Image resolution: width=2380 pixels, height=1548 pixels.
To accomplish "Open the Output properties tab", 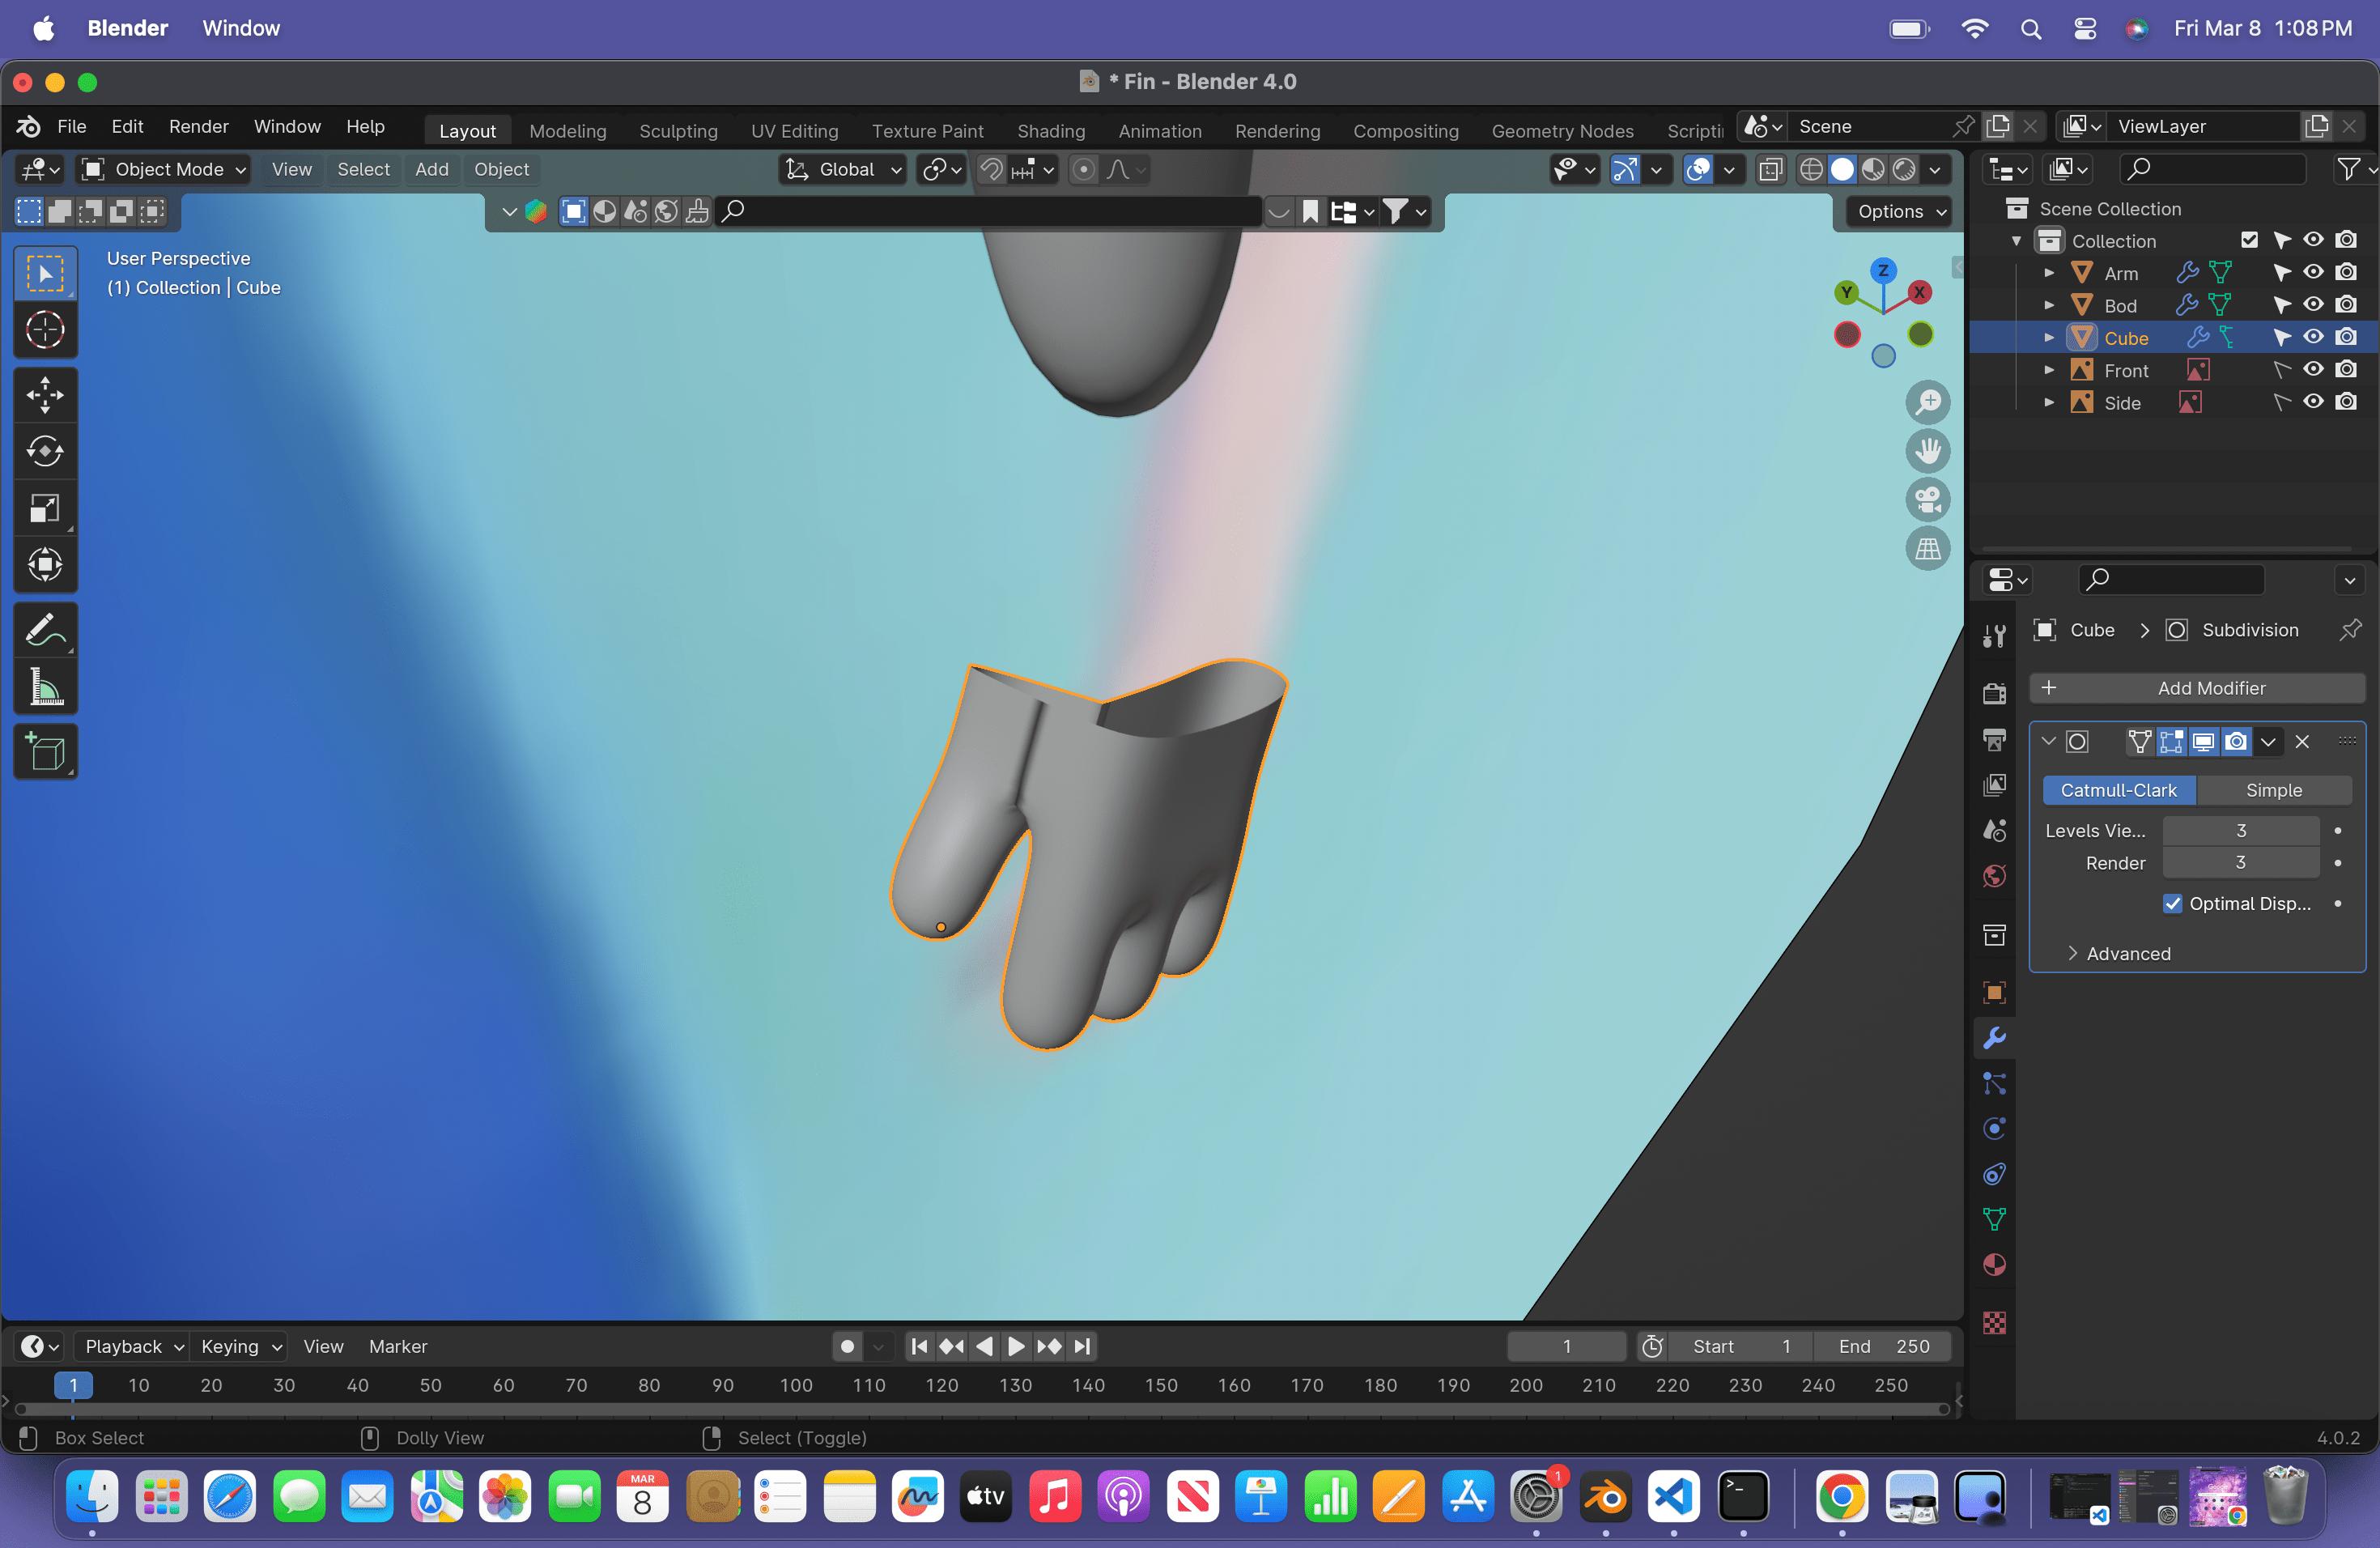I will click(1994, 739).
